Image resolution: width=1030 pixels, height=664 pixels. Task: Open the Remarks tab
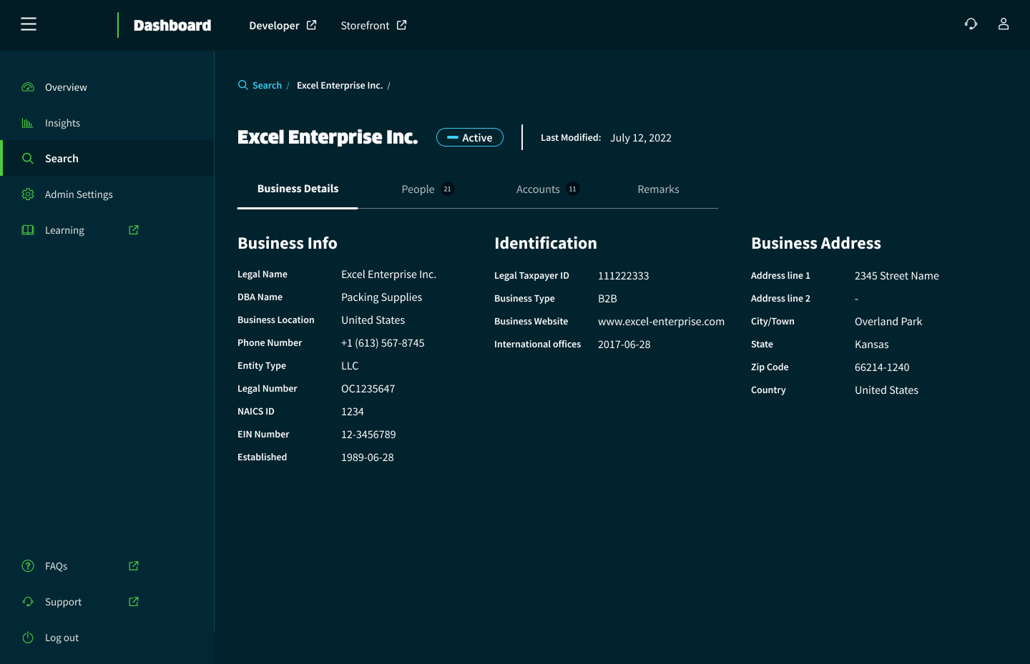(x=658, y=189)
